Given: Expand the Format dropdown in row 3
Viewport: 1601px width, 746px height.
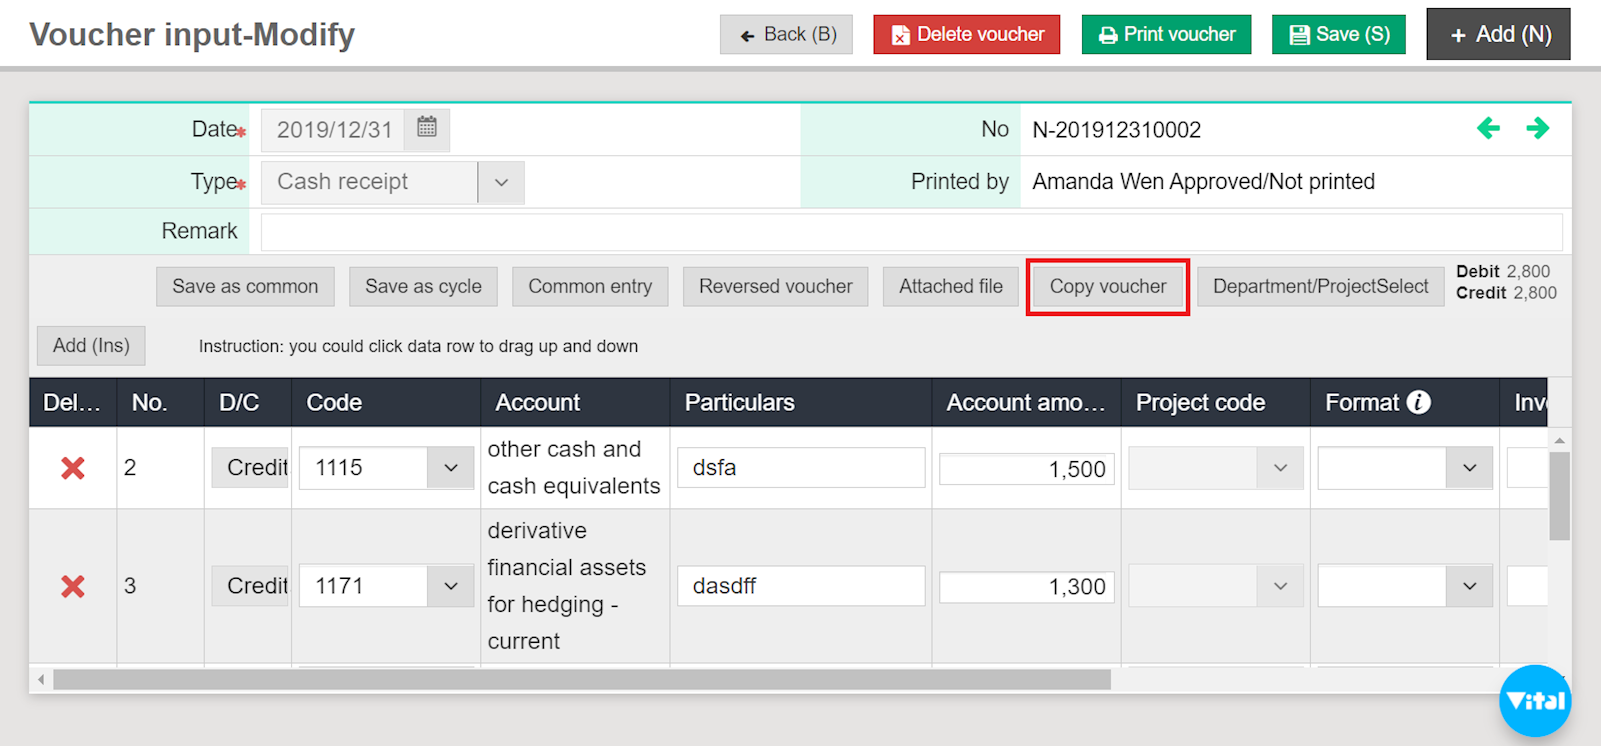Looking at the screenshot, I should tap(1469, 586).
